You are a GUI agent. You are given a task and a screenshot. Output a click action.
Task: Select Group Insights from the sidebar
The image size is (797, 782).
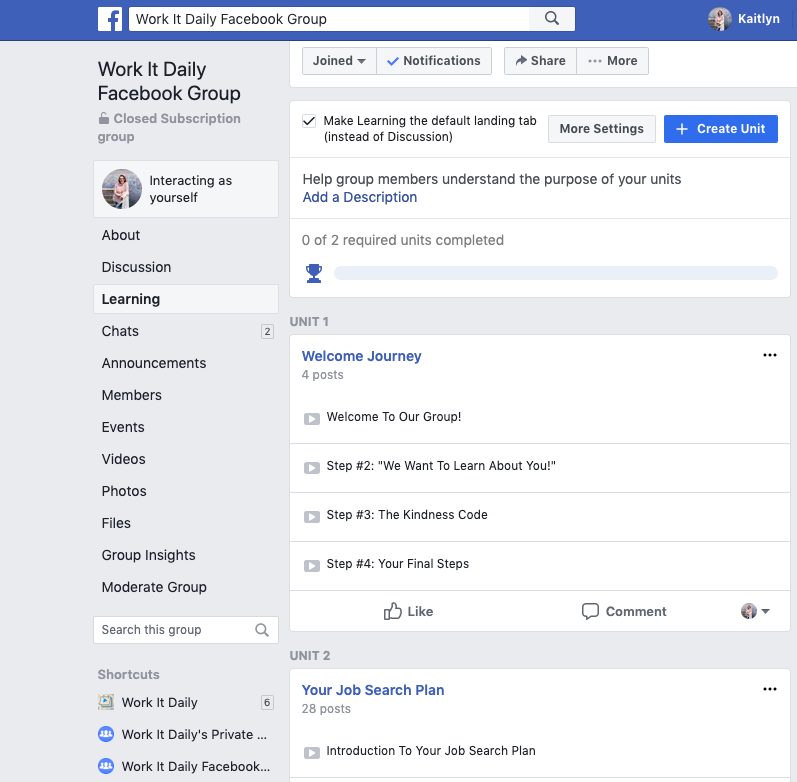(148, 555)
